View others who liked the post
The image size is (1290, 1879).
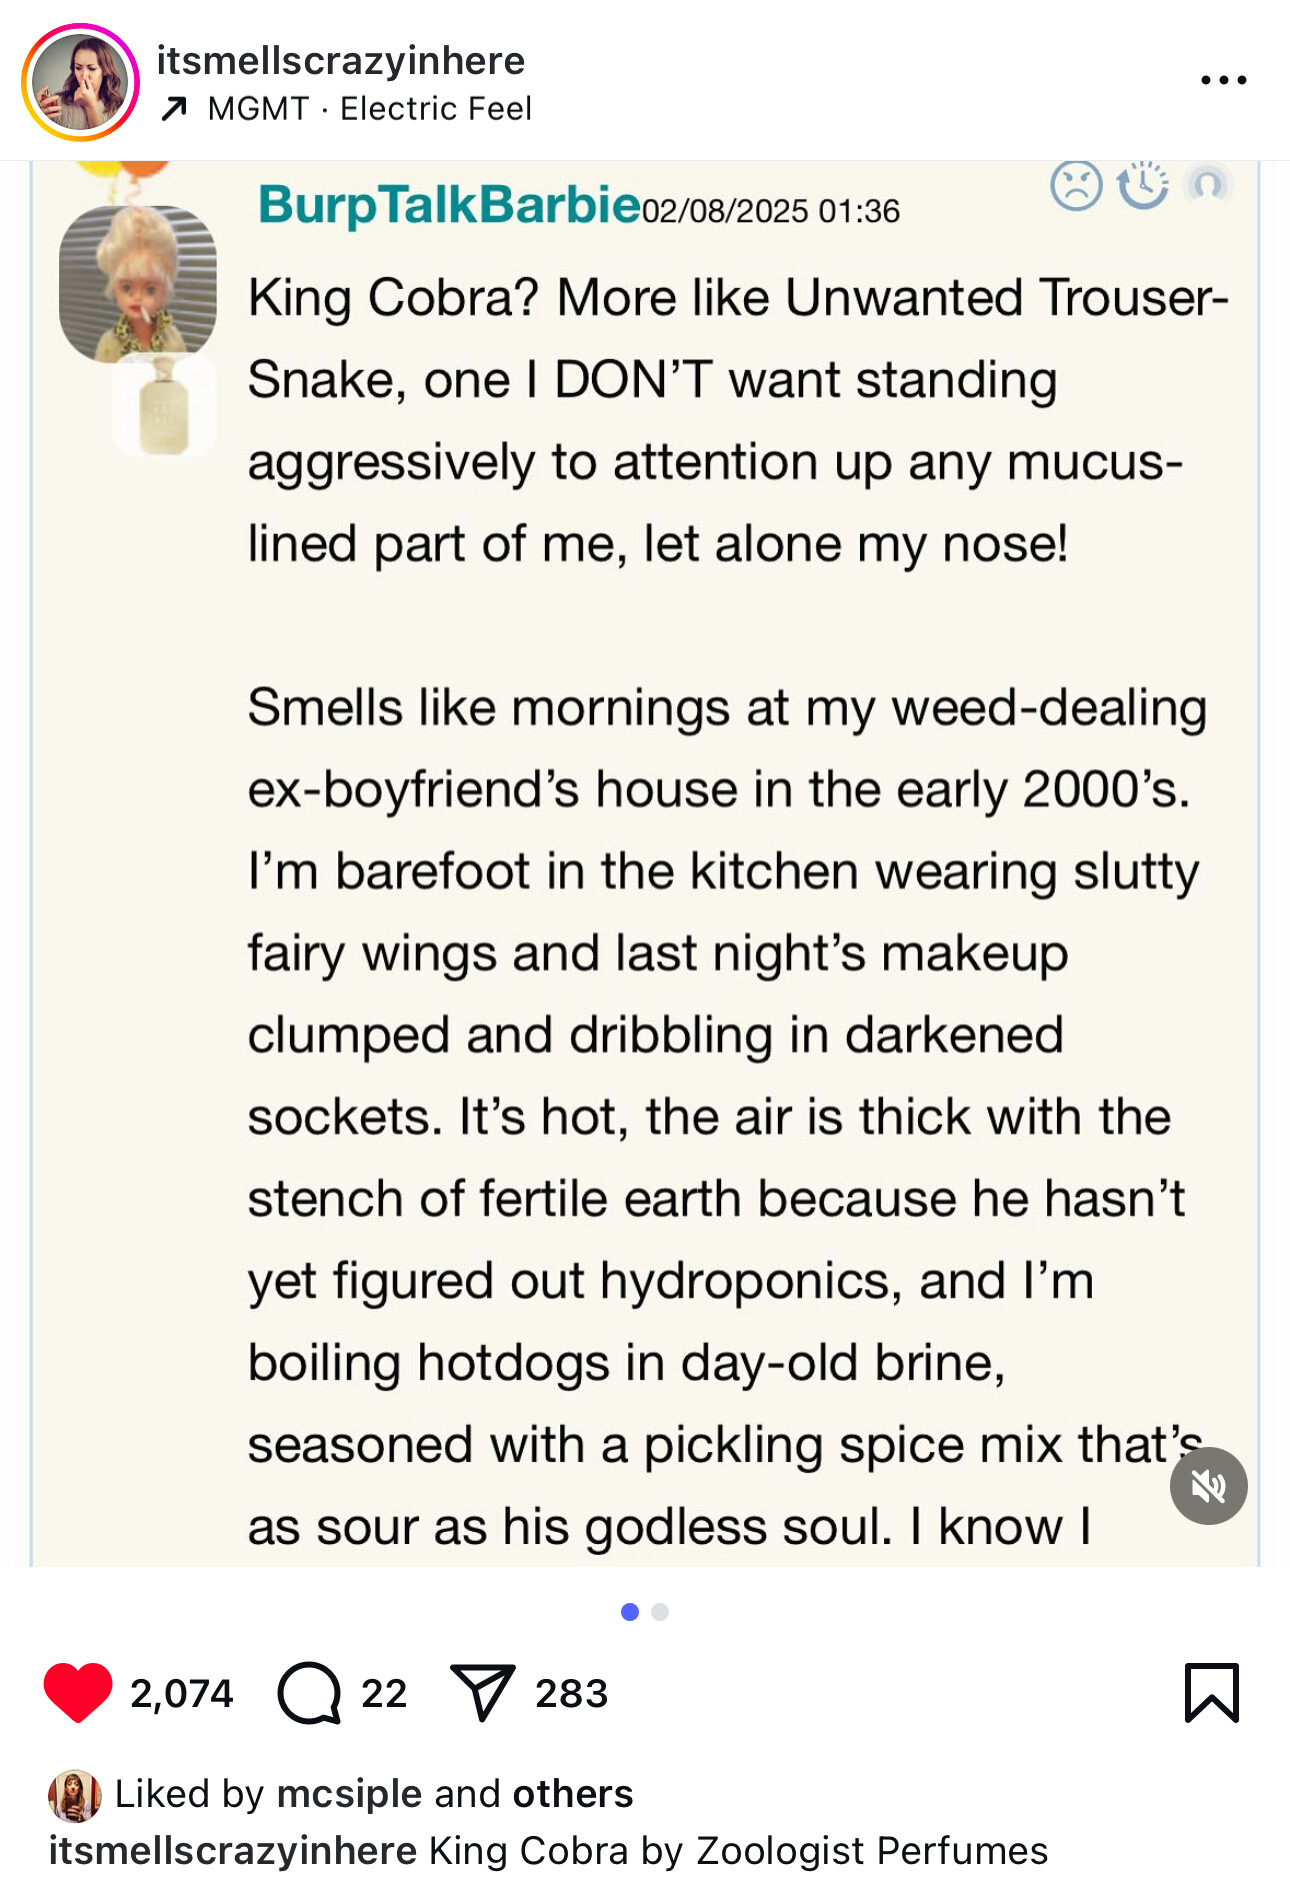[x=572, y=1794]
